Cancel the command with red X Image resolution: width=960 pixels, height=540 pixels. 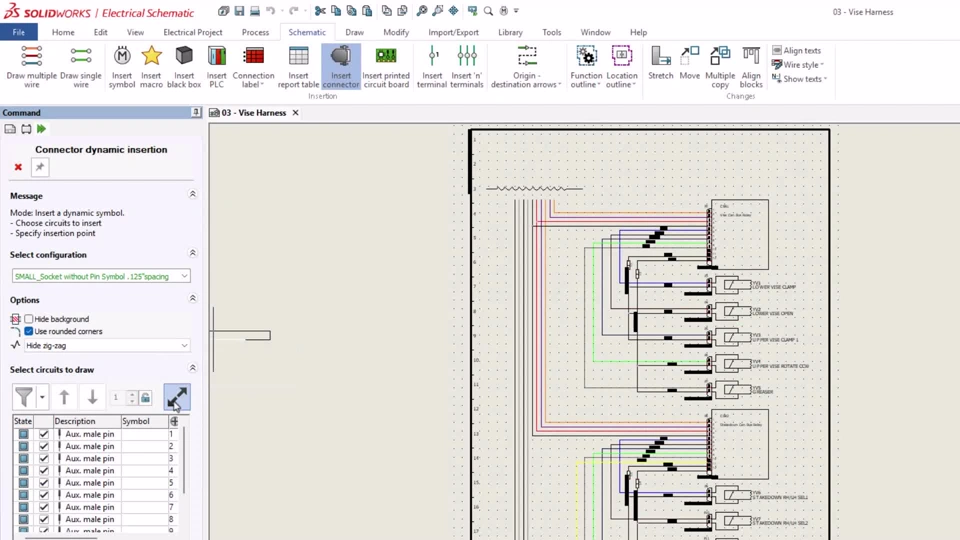point(18,167)
